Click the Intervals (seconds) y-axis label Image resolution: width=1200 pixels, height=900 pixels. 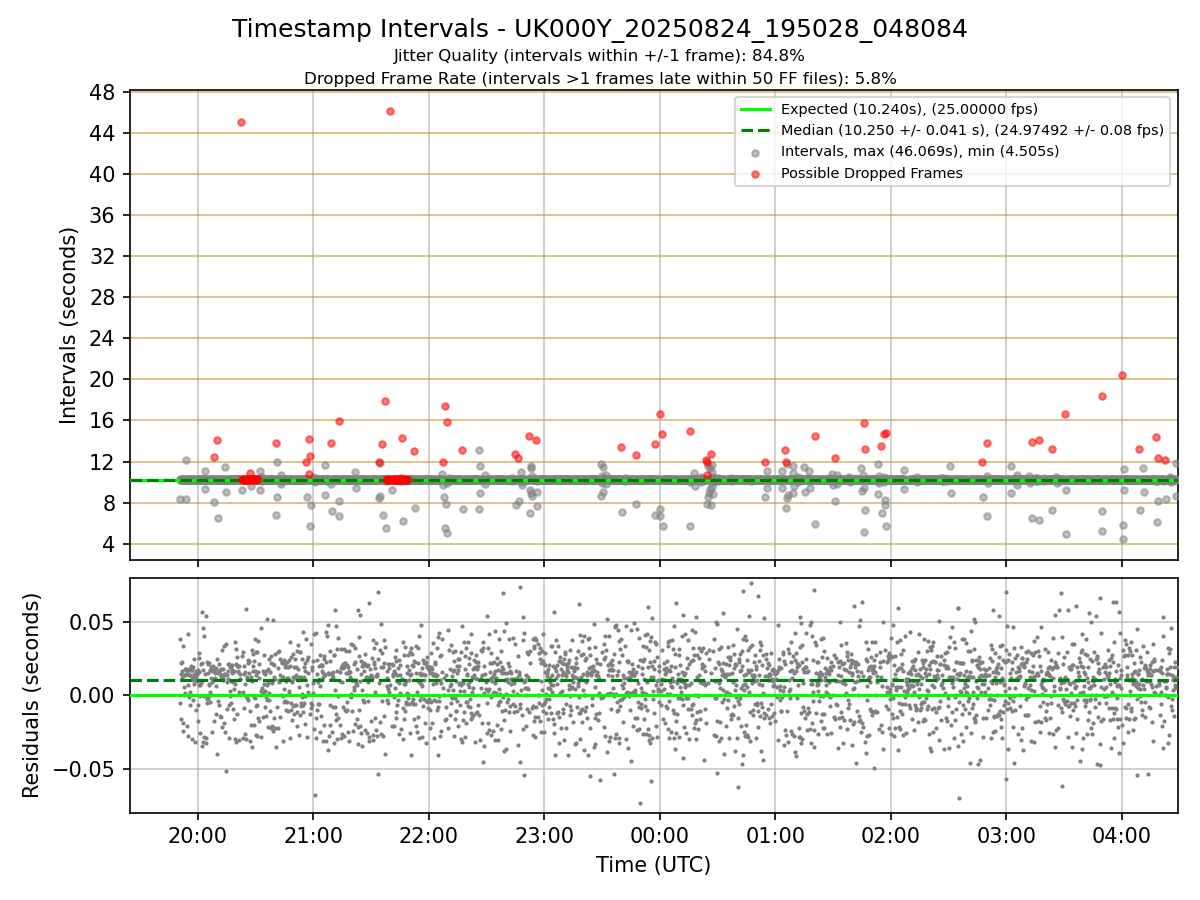click(x=69, y=325)
